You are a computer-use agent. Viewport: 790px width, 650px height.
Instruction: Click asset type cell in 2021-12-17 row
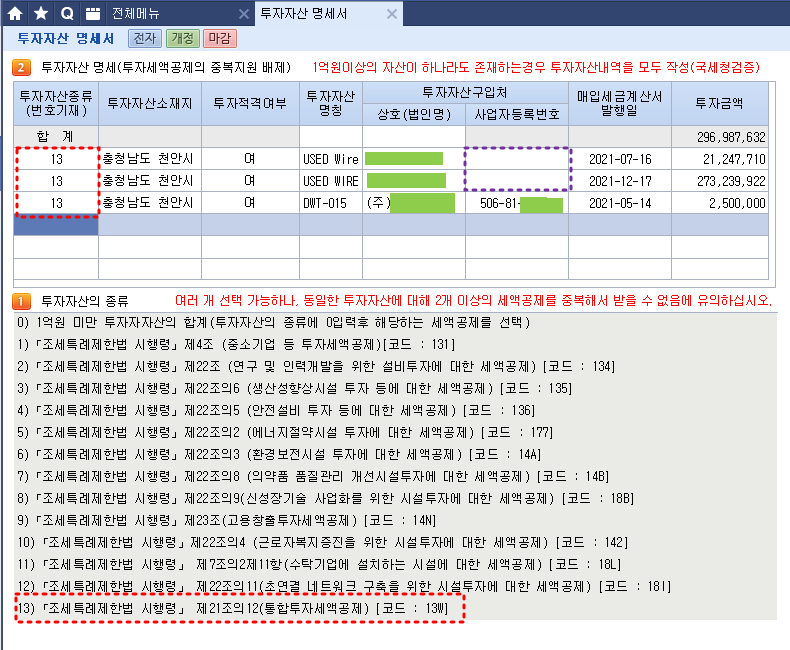click(56, 181)
